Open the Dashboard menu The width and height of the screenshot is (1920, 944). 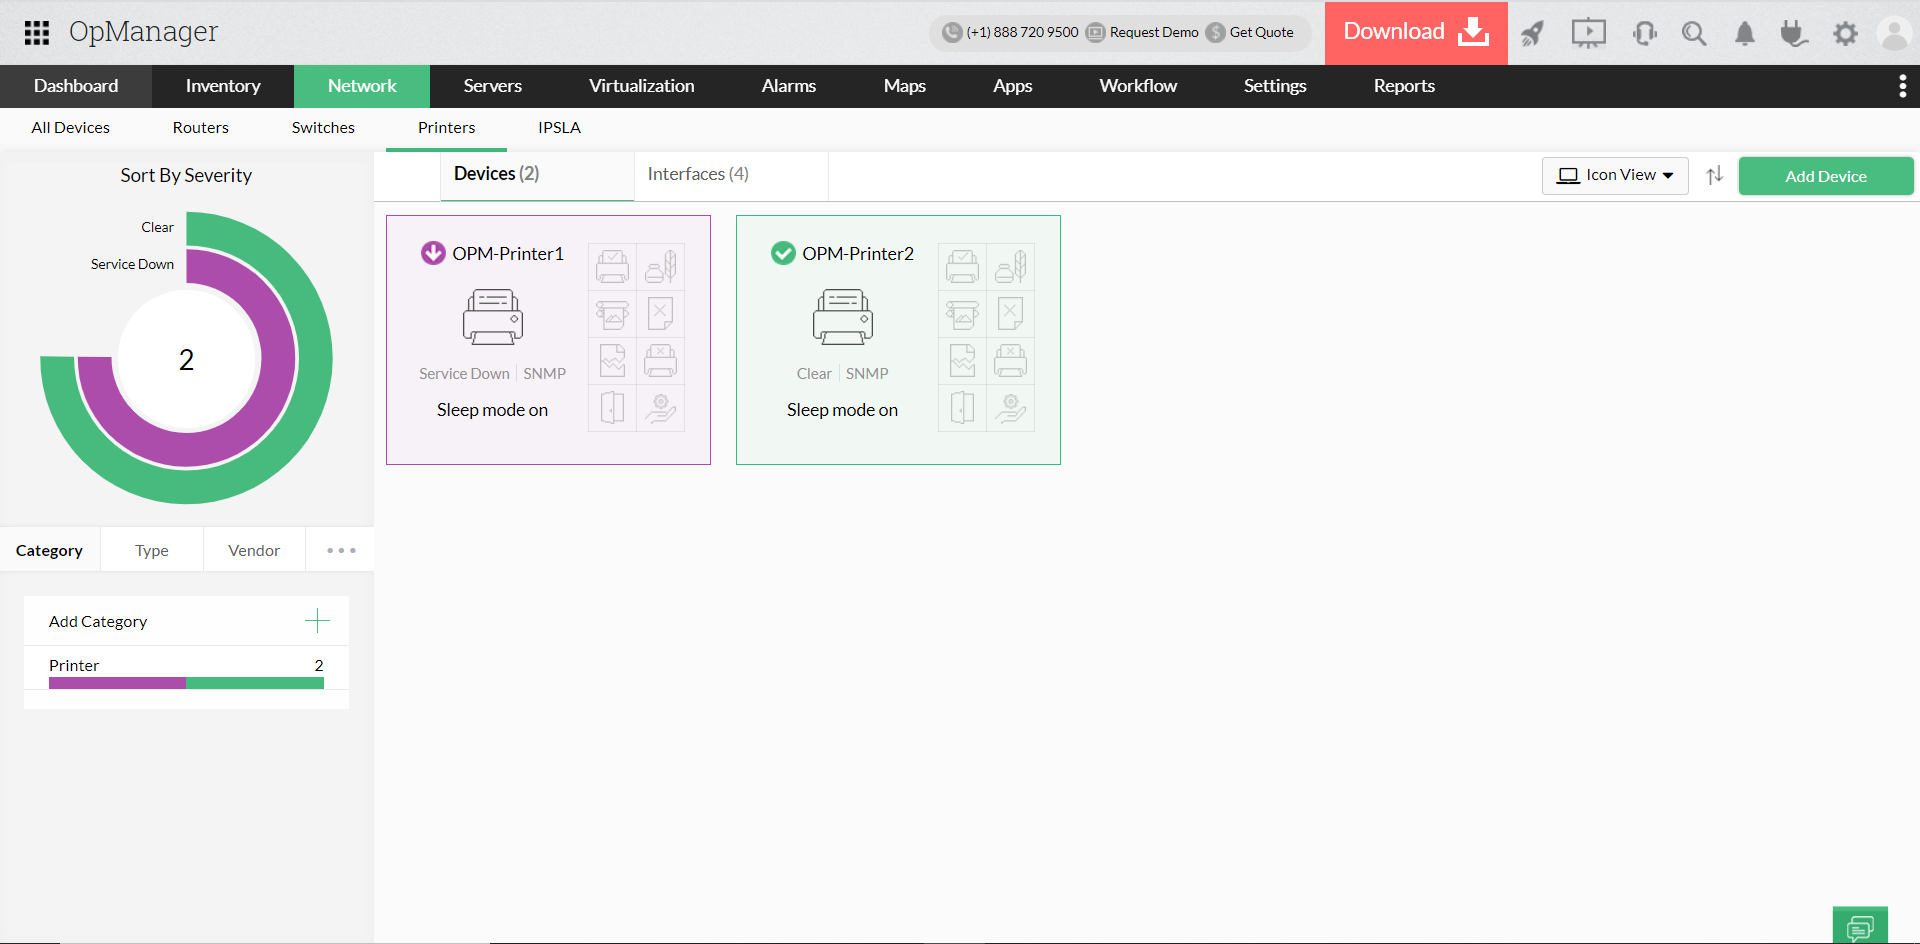coord(76,87)
